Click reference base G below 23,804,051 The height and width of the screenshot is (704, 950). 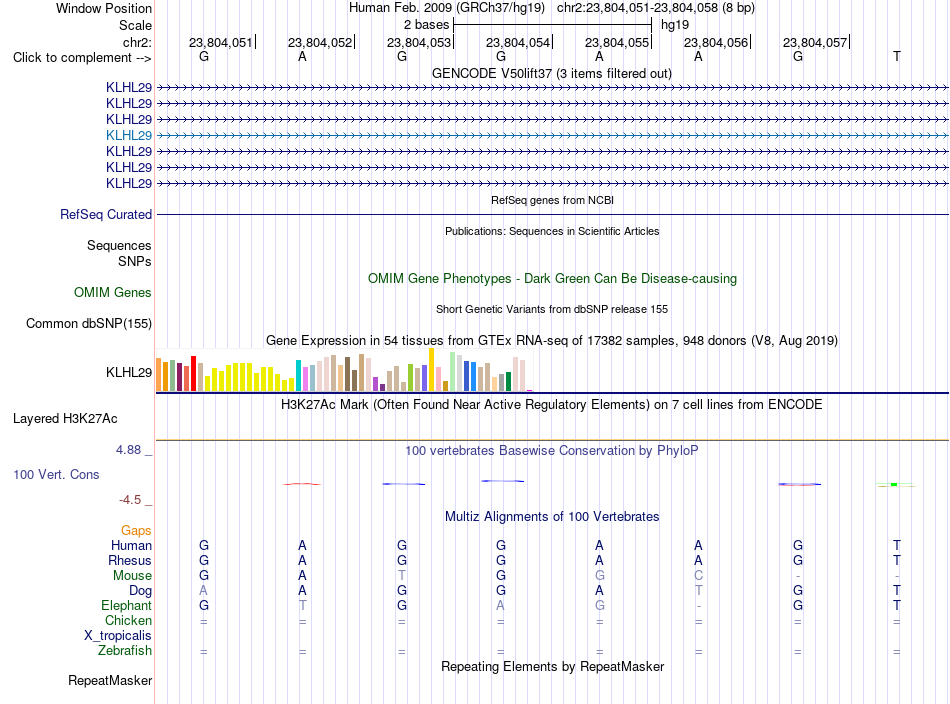204,56
